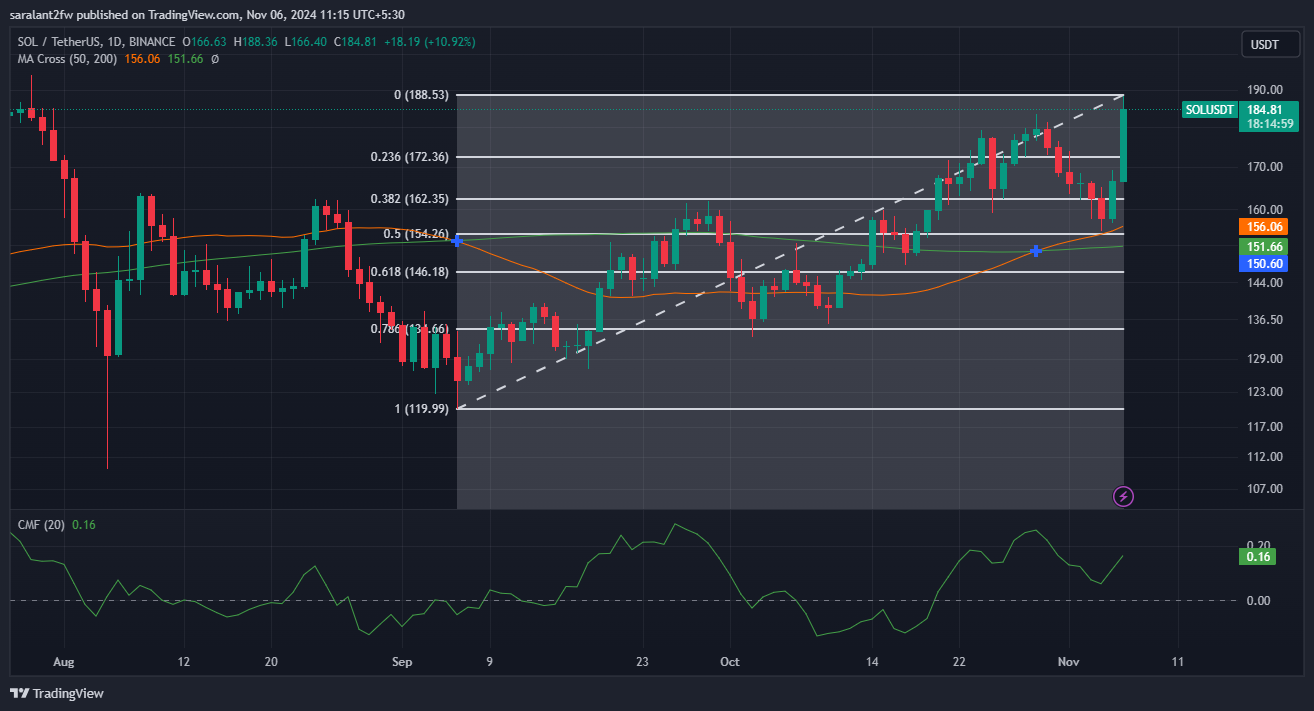Select the orange 156.06 moving average price label
The image size is (1314, 711).
tap(1263, 227)
